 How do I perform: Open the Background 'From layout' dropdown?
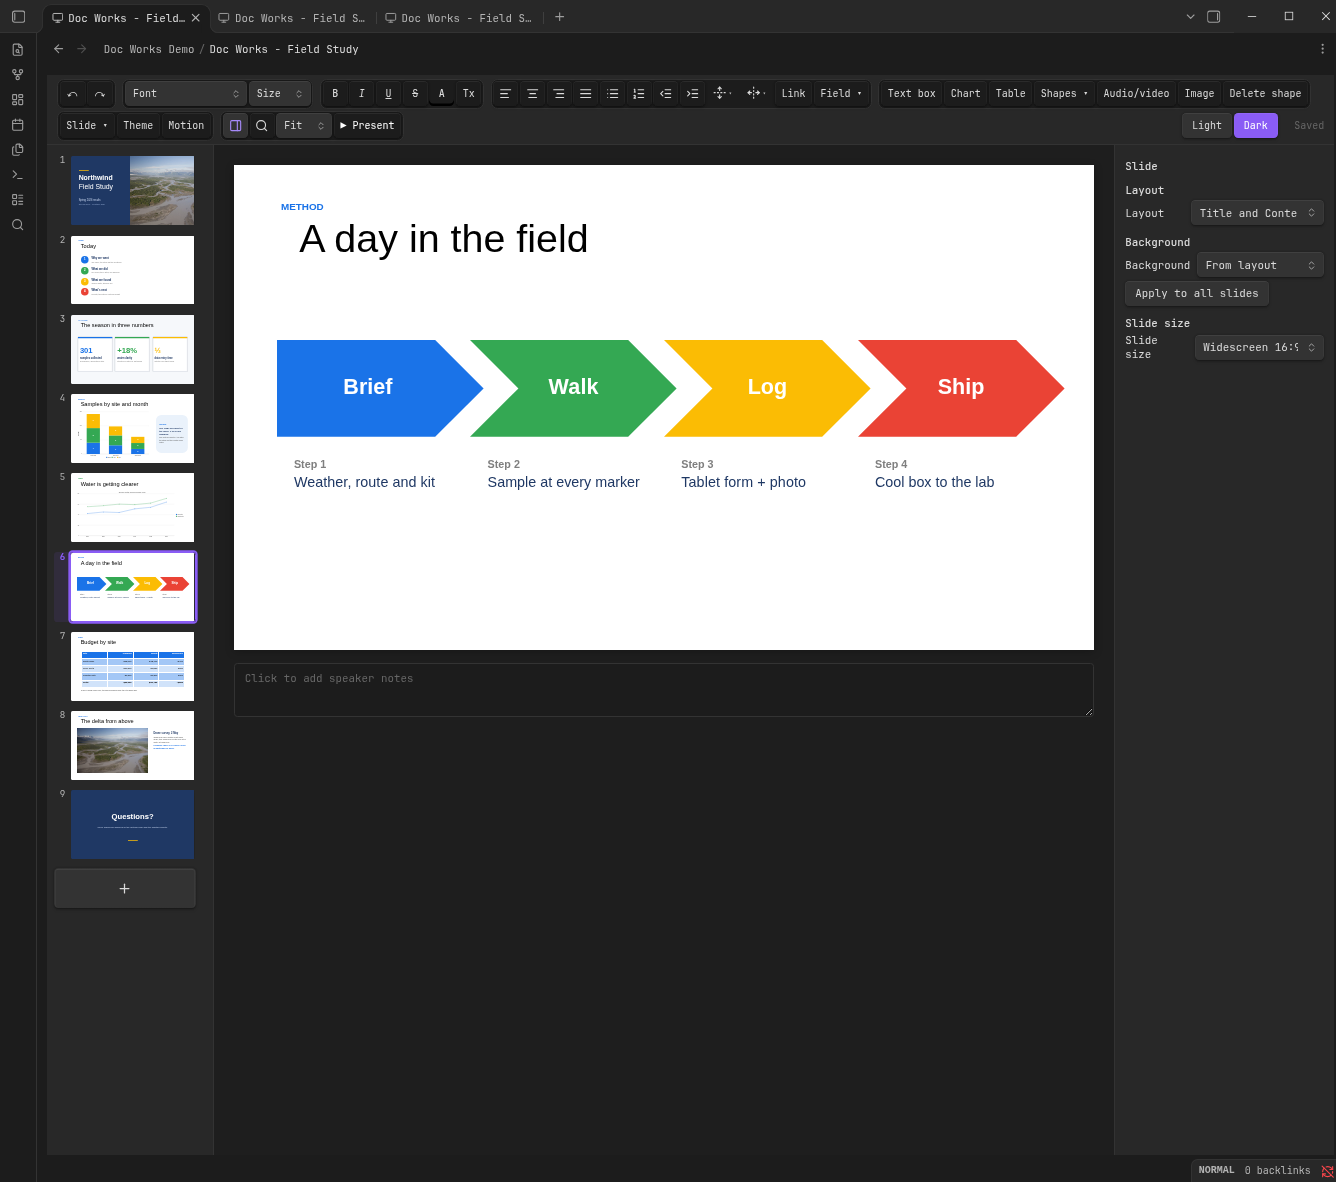coord(1260,265)
